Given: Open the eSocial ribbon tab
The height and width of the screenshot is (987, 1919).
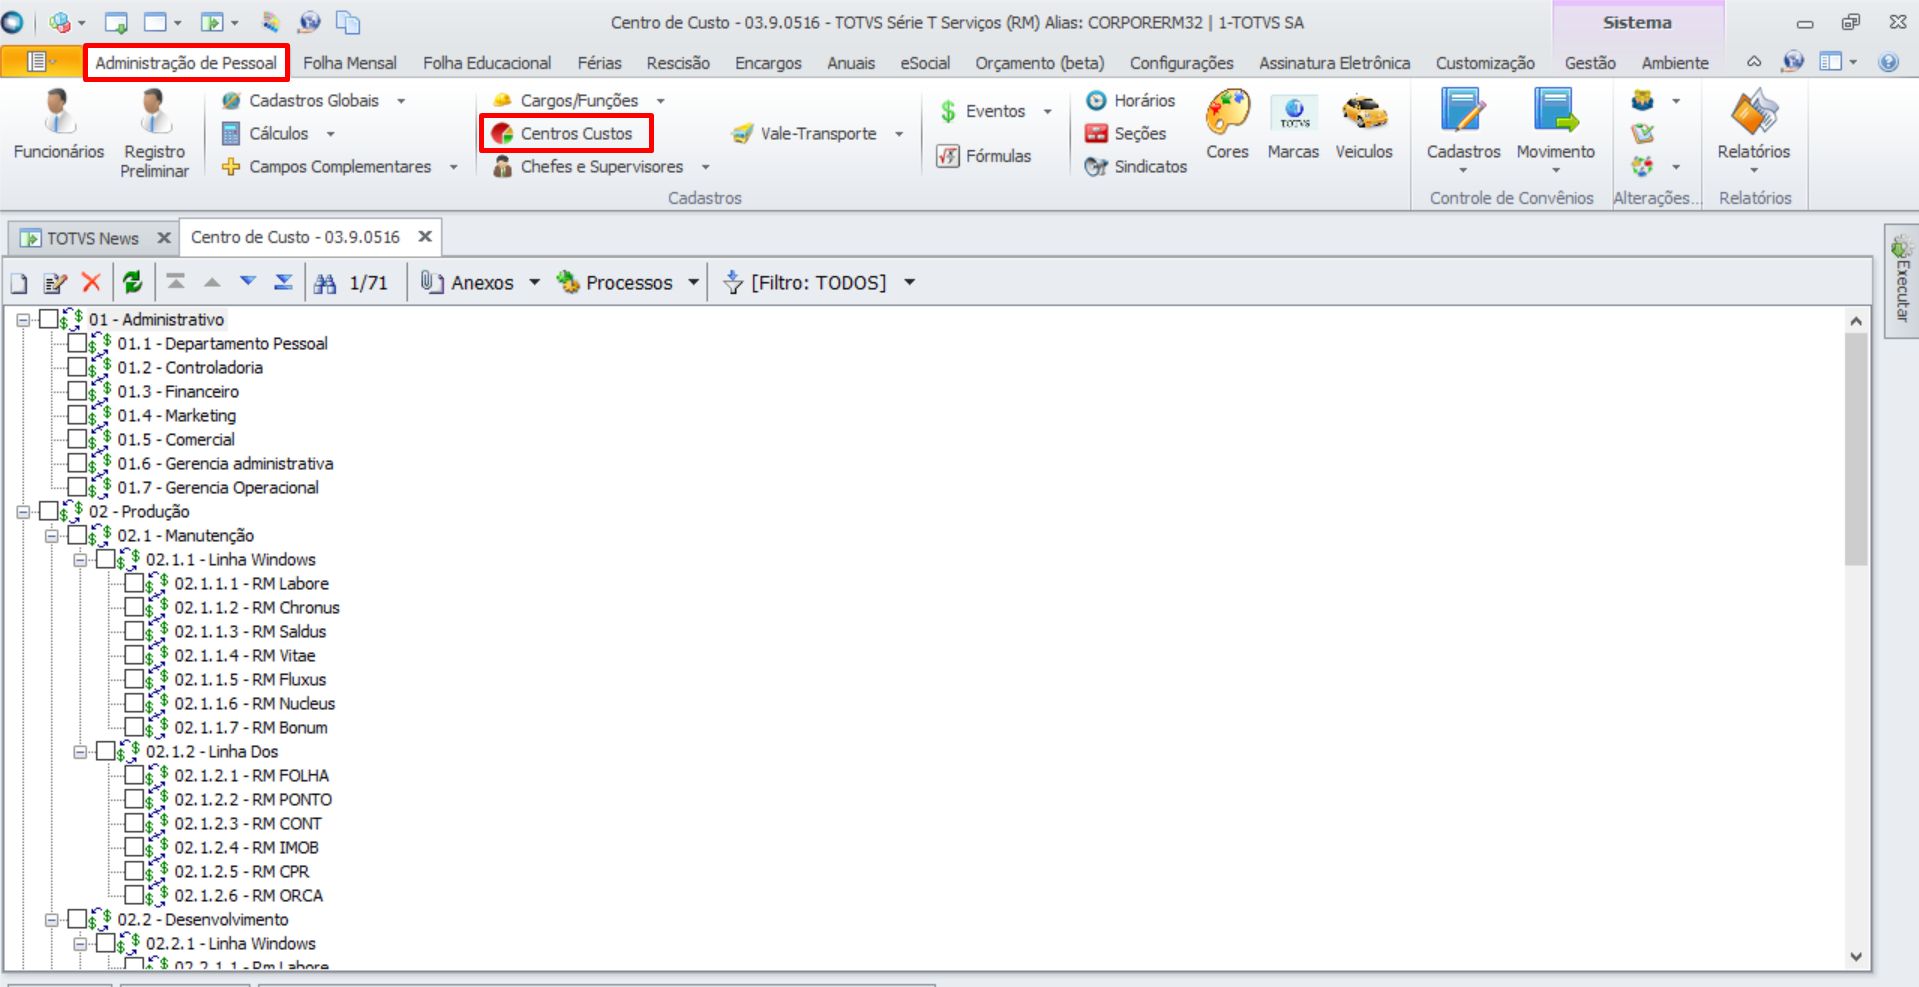Looking at the screenshot, I should 925,62.
